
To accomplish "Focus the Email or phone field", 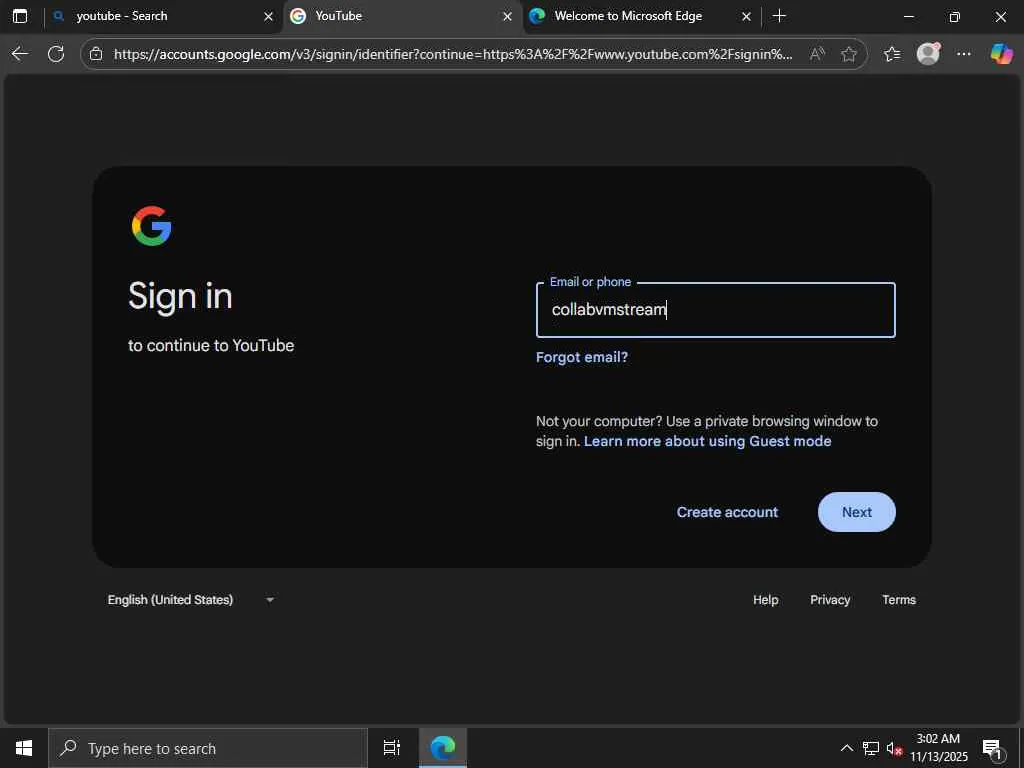I will (x=716, y=310).
